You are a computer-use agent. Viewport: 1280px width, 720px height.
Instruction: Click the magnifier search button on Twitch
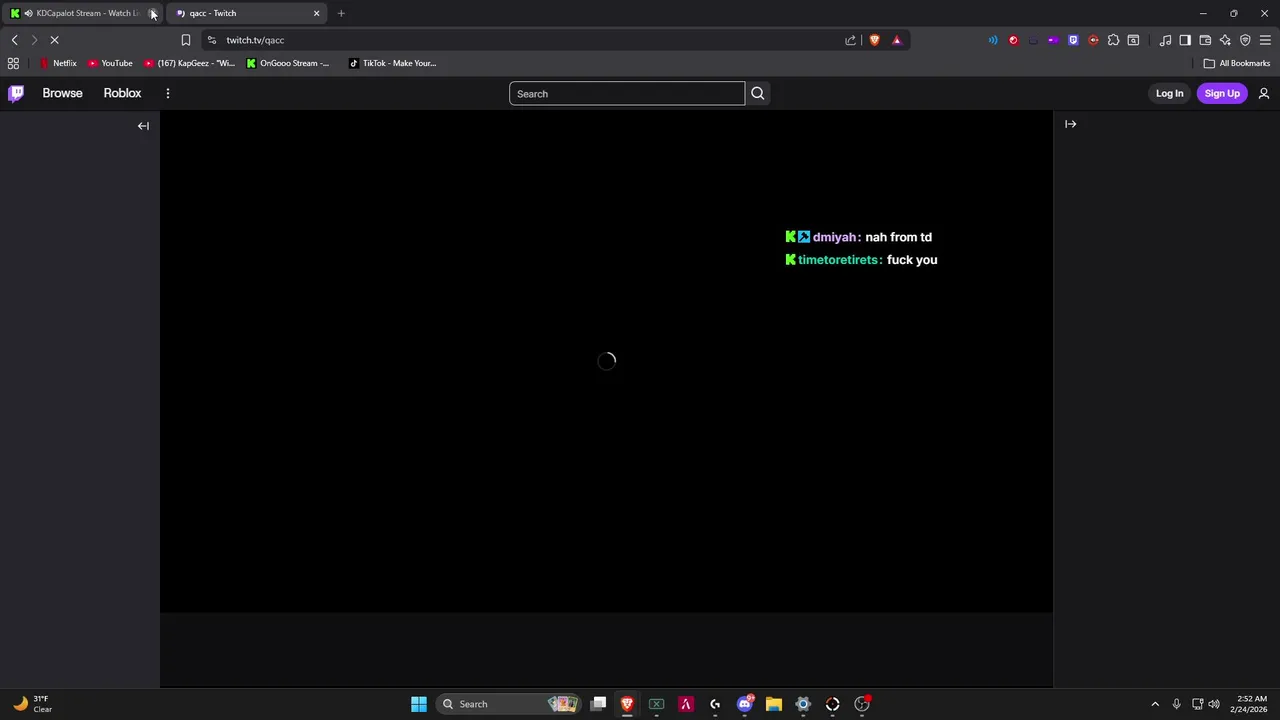coord(757,94)
